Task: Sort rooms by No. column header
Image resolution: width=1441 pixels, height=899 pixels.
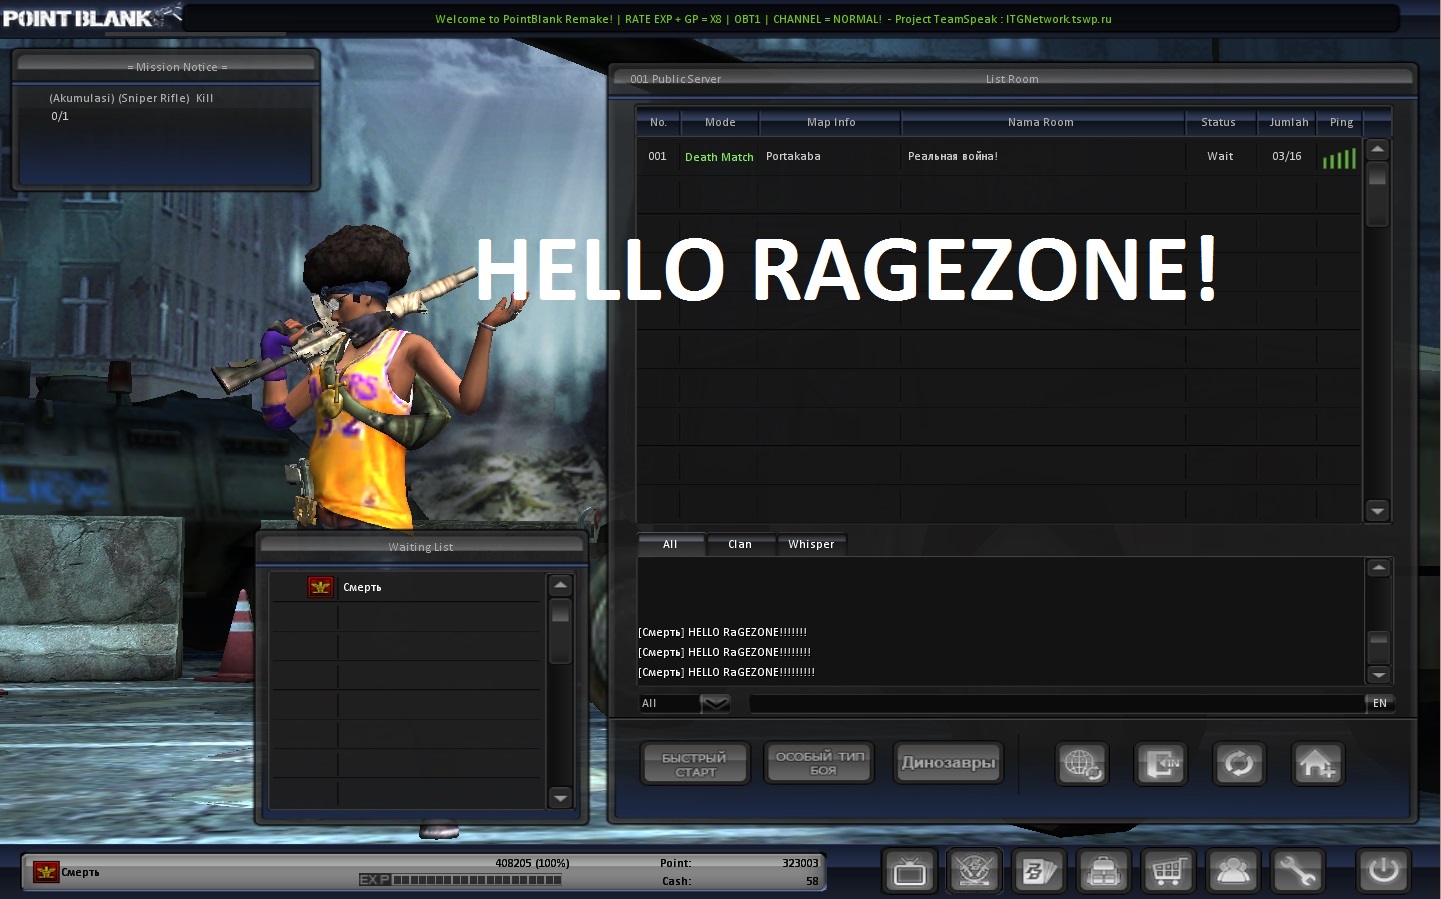Action: coord(658,122)
